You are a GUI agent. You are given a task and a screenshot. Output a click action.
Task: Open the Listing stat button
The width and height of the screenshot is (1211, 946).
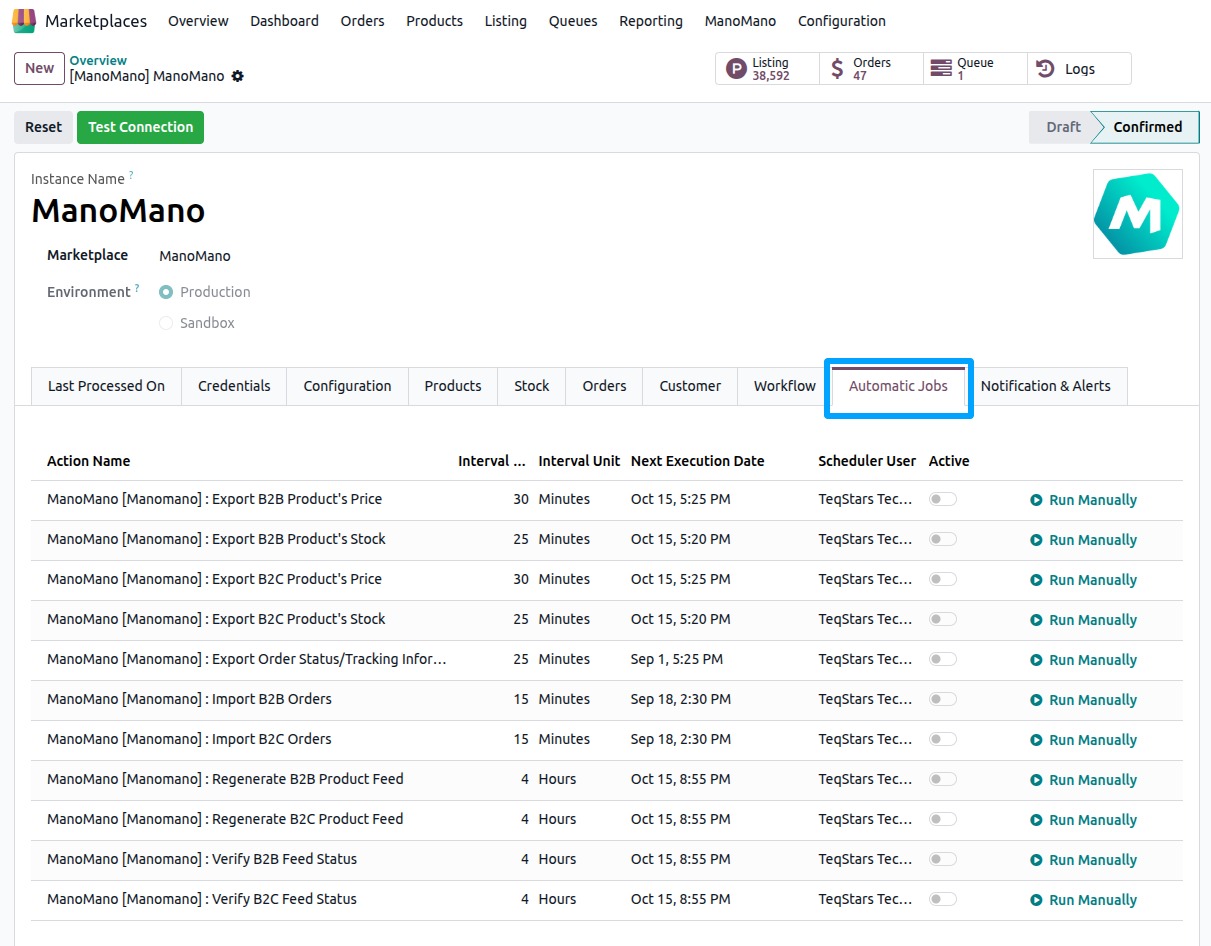coord(767,69)
